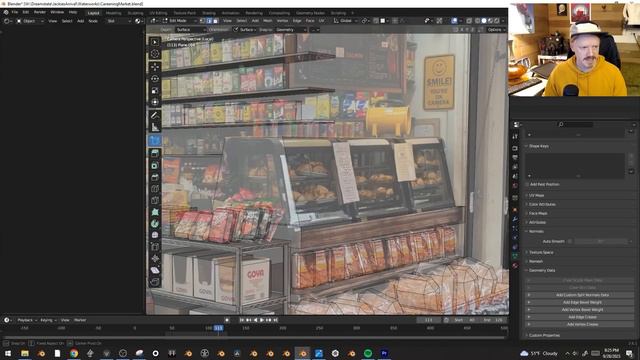640x360 pixels.
Task: Toggle viewport overlays button
Action: (x=454, y=20)
